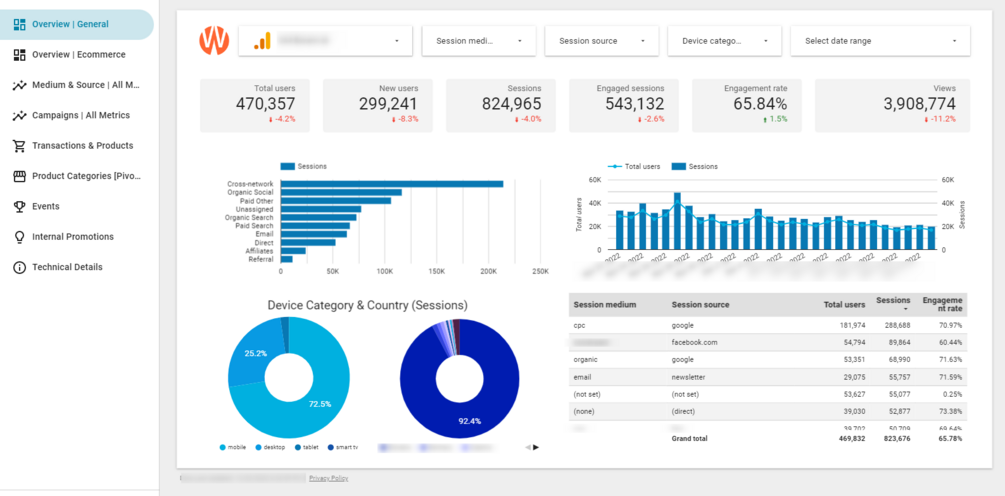The height and width of the screenshot is (496, 1005).
Task: Click the Cross-network bar in sessions chart
Action: click(392, 184)
